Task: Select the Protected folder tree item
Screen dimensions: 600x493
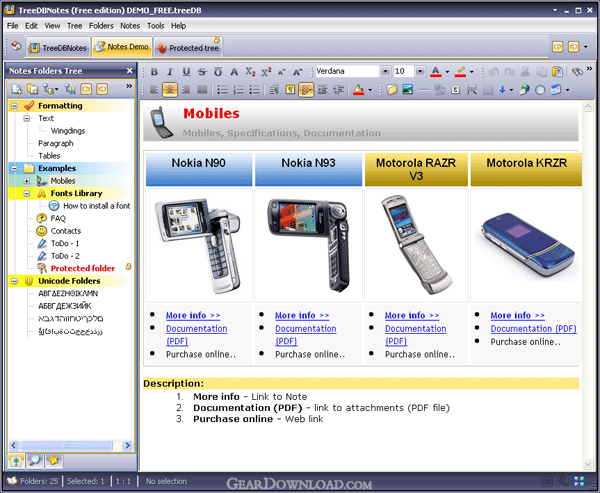Action: click(83, 268)
